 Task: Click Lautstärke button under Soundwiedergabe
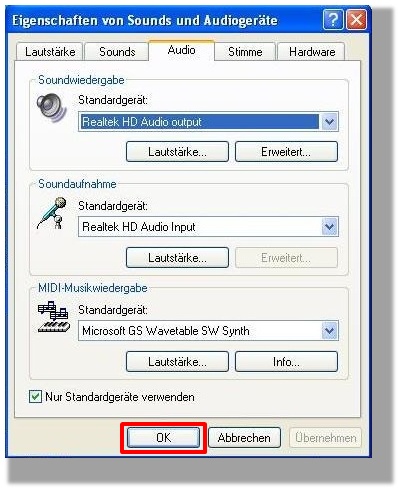pyautogui.click(x=177, y=152)
